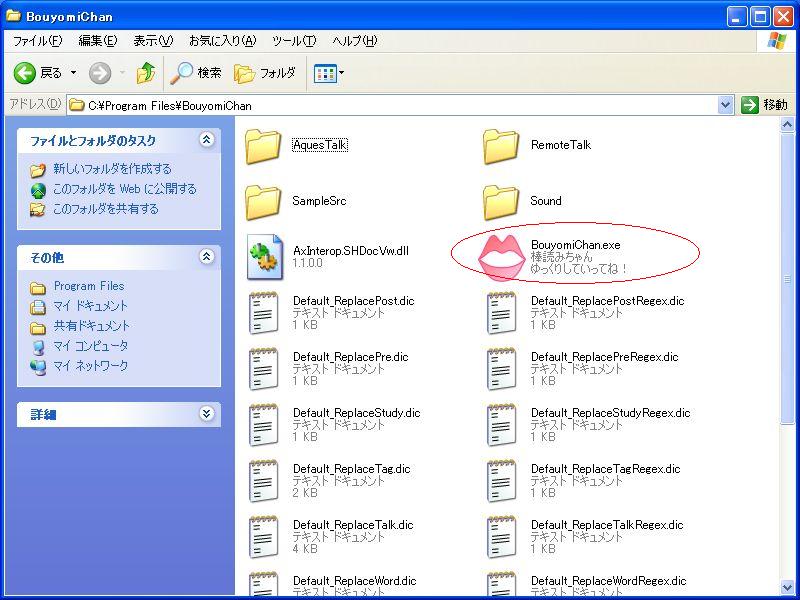Click the vertical scrollbar thumb
The width and height of the screenshot is (800, 600).
787,278
